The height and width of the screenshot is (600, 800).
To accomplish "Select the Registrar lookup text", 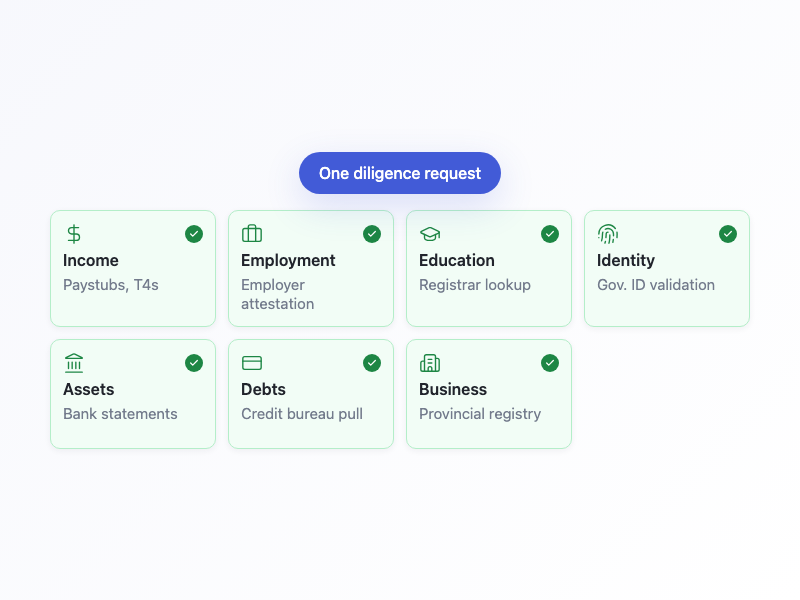I will click(x=475, y=285).
